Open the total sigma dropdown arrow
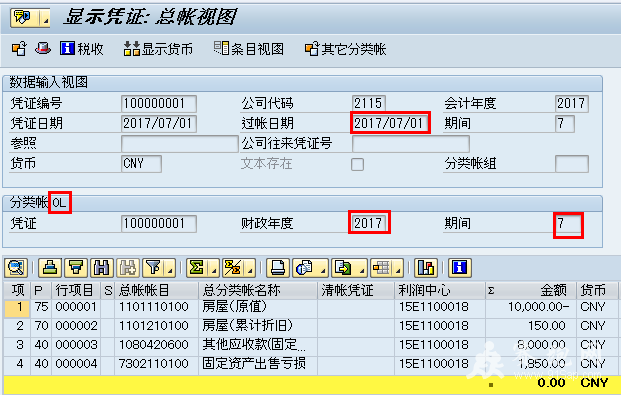 click(x=213, y=268)
